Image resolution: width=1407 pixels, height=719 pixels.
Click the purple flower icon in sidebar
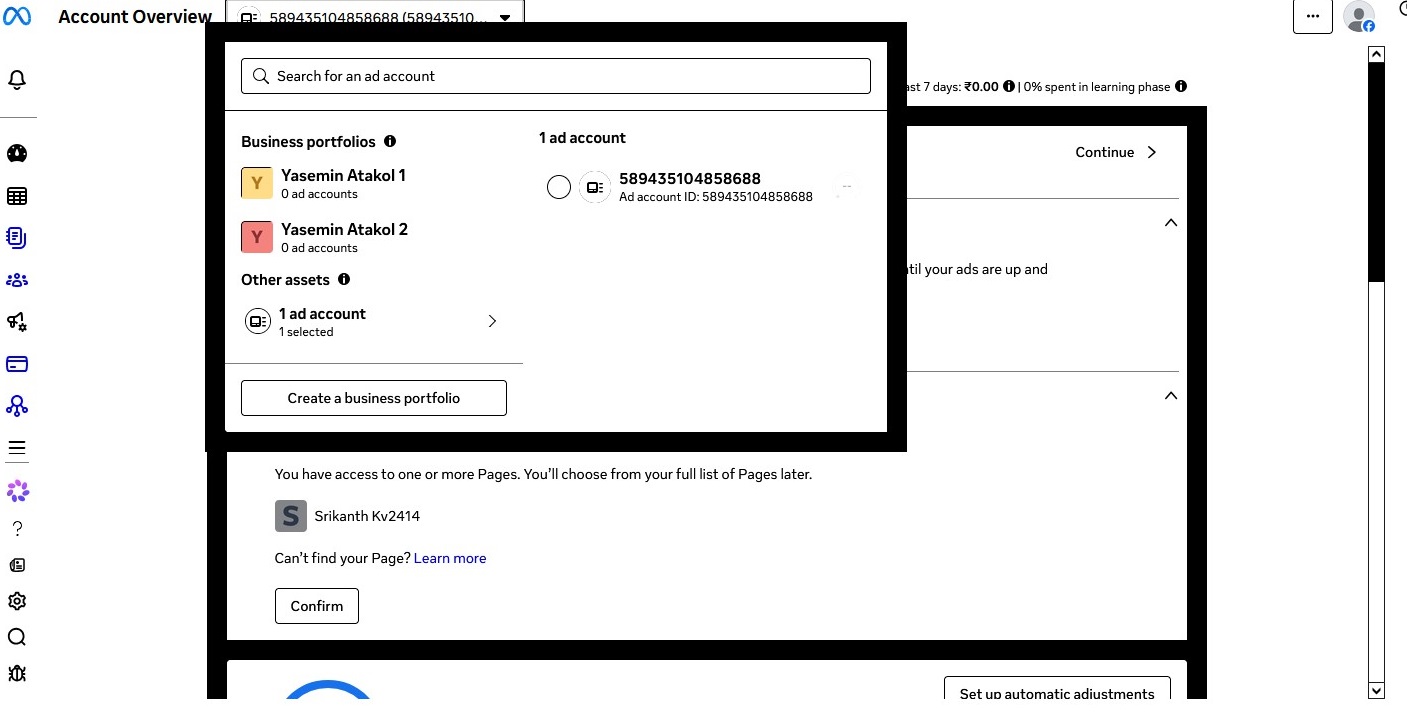click(x=17, y=491)
